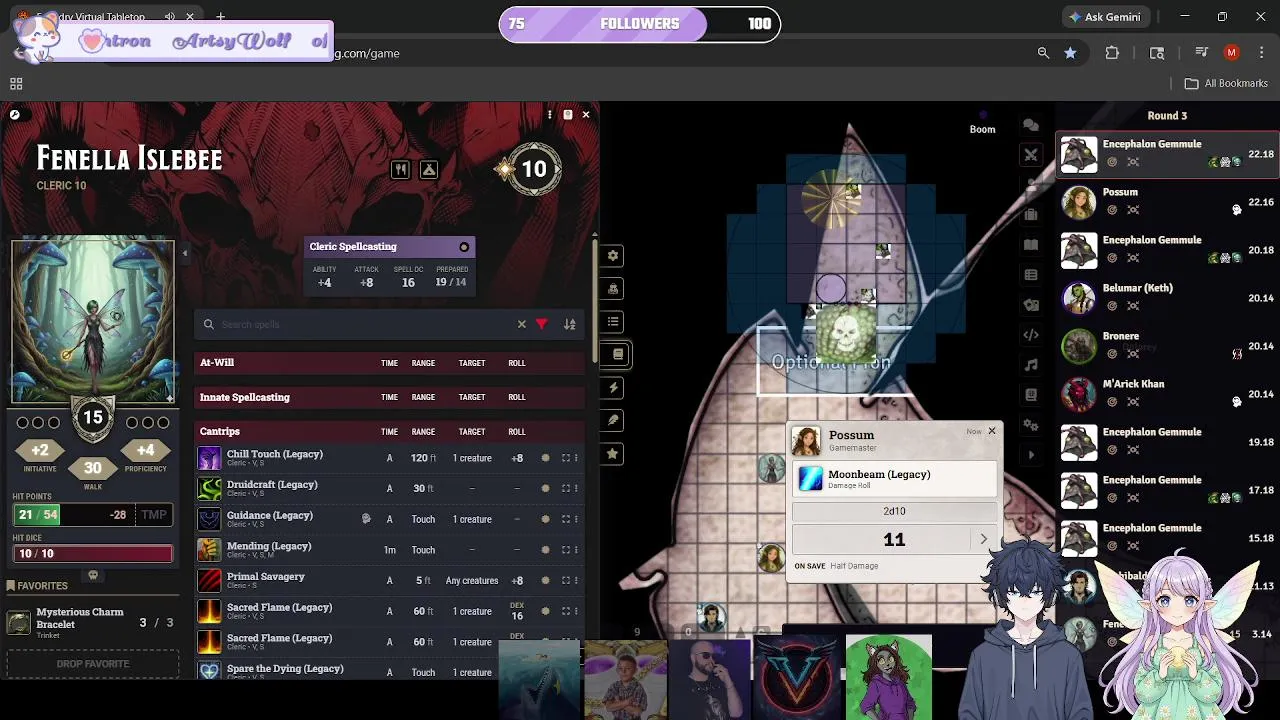The image size is (1280, 720).
Task: Open Primal Savagery row three-dots menu
Action: coord(577,580)
